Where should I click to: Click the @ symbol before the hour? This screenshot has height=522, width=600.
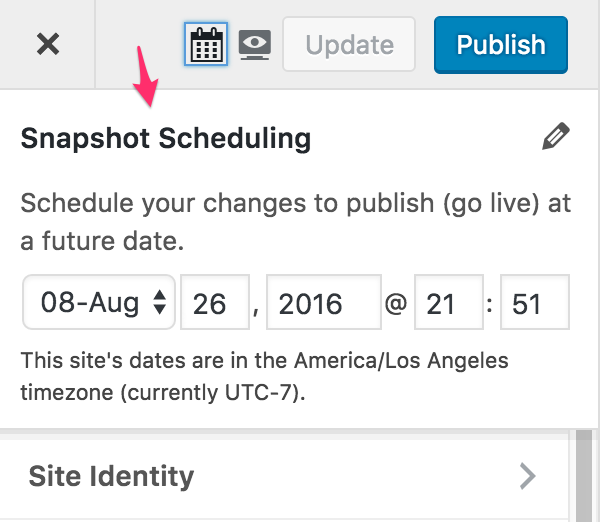click(396, 304)
